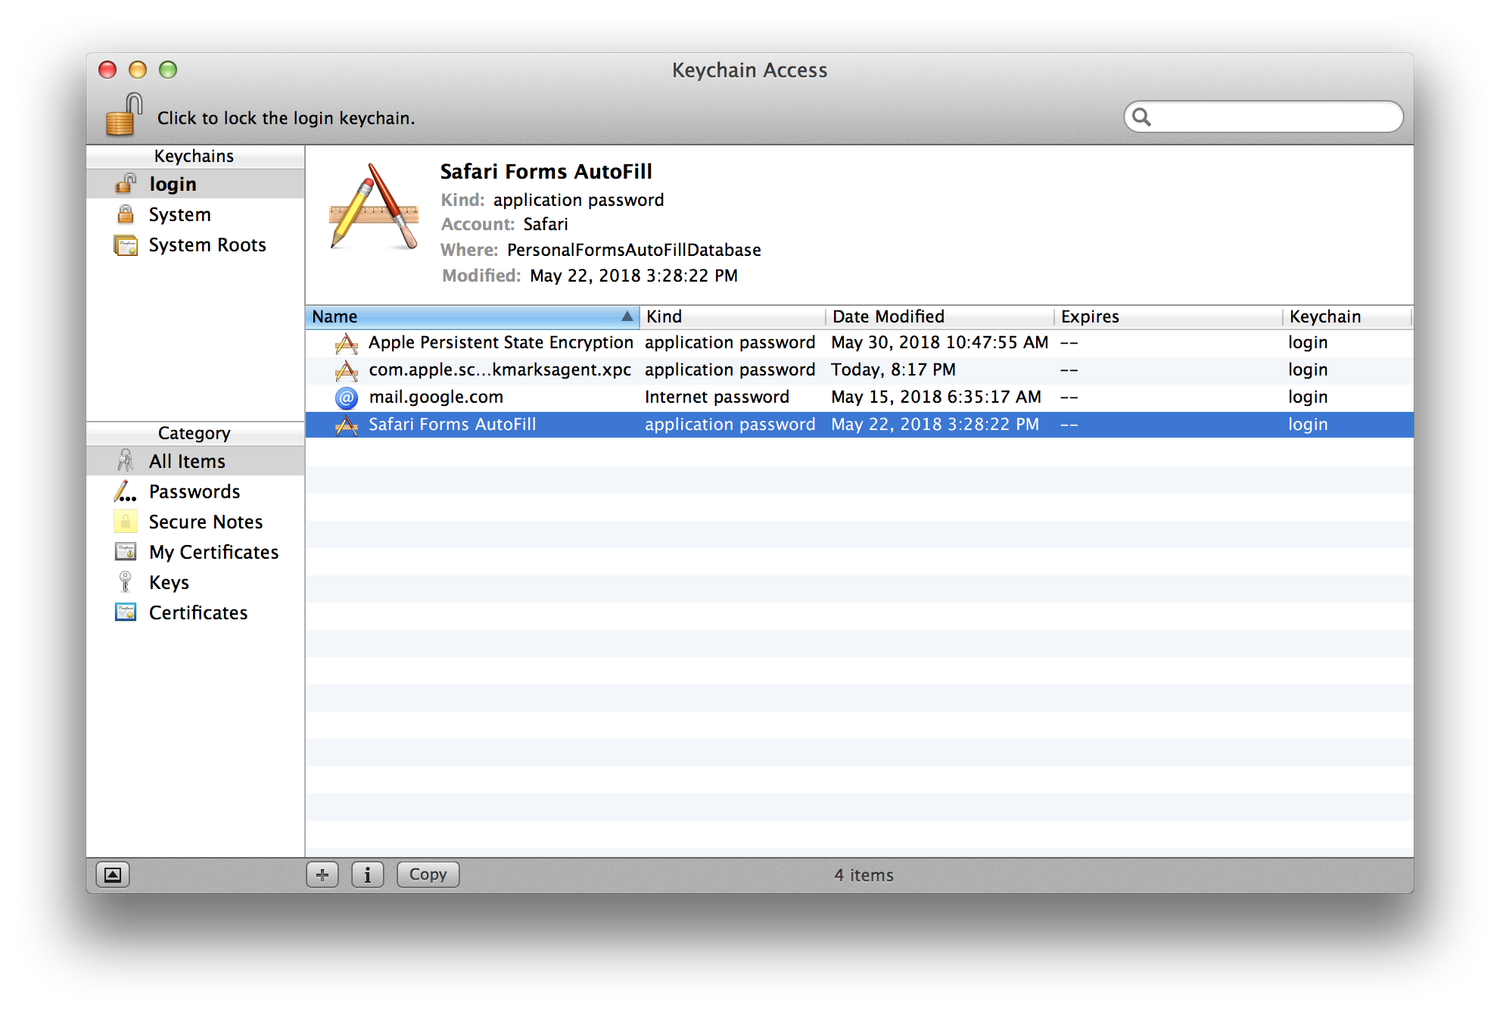Select the System Roots keychain
Image resolution: width=1500 pixels, height=1013 pixels.
click(195, 245)
